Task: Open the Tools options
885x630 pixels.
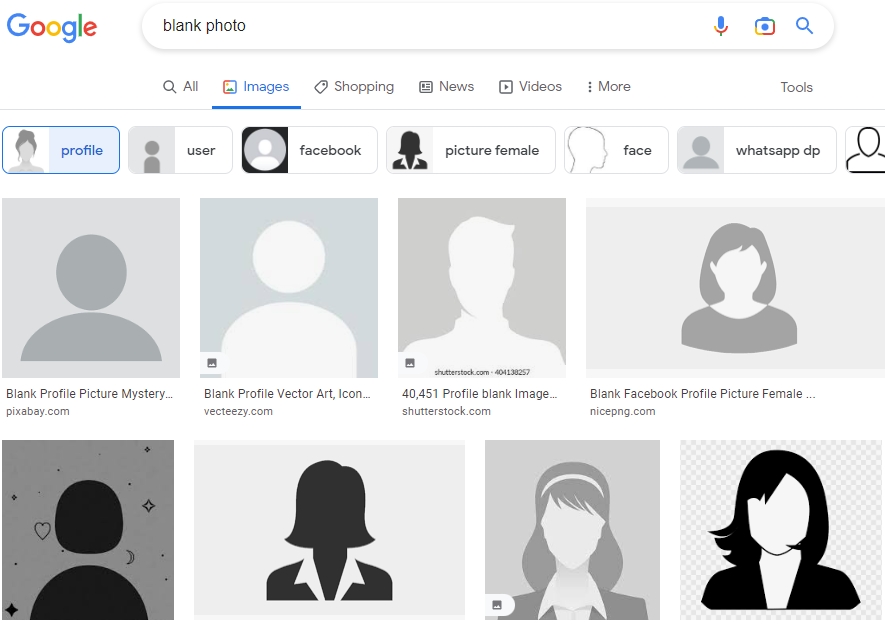Action: coord(796,87)
